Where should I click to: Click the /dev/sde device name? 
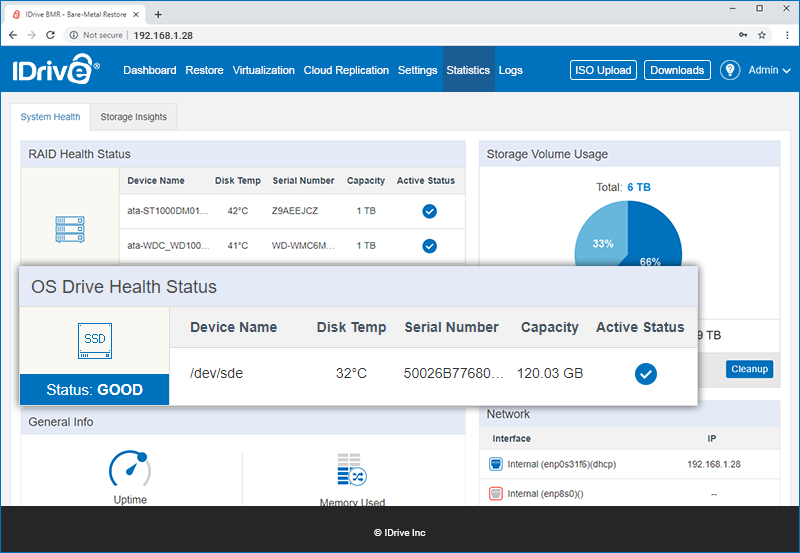tap(216, 373)
